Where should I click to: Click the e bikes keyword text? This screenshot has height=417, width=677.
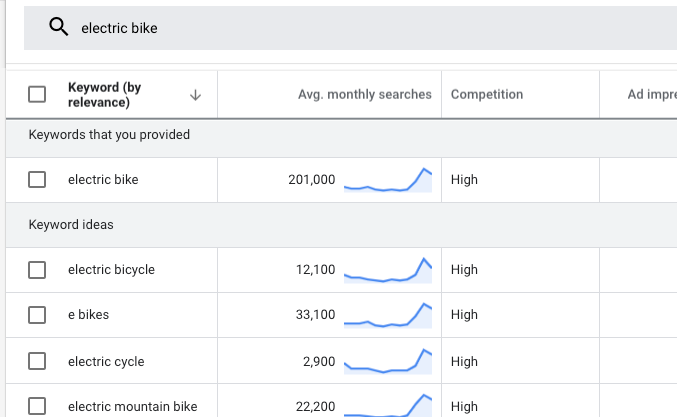[x=88, y=315]
